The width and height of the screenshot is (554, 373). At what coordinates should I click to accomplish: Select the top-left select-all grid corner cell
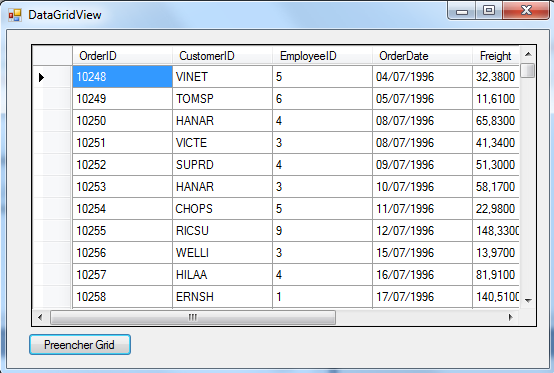pos(52,56)
